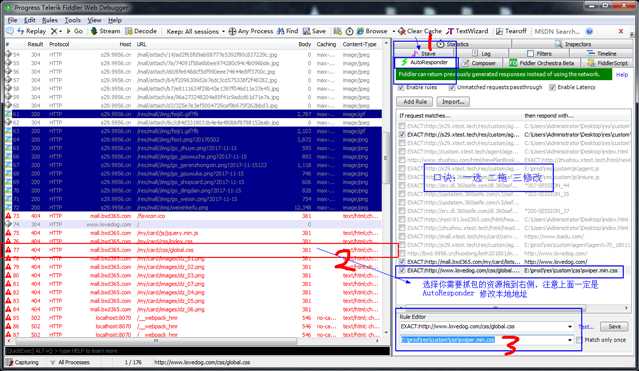Uncheck the checked s29.xtest.tech rule checkbox
This screenshot has width=639, height=371.
click(402, 134)
